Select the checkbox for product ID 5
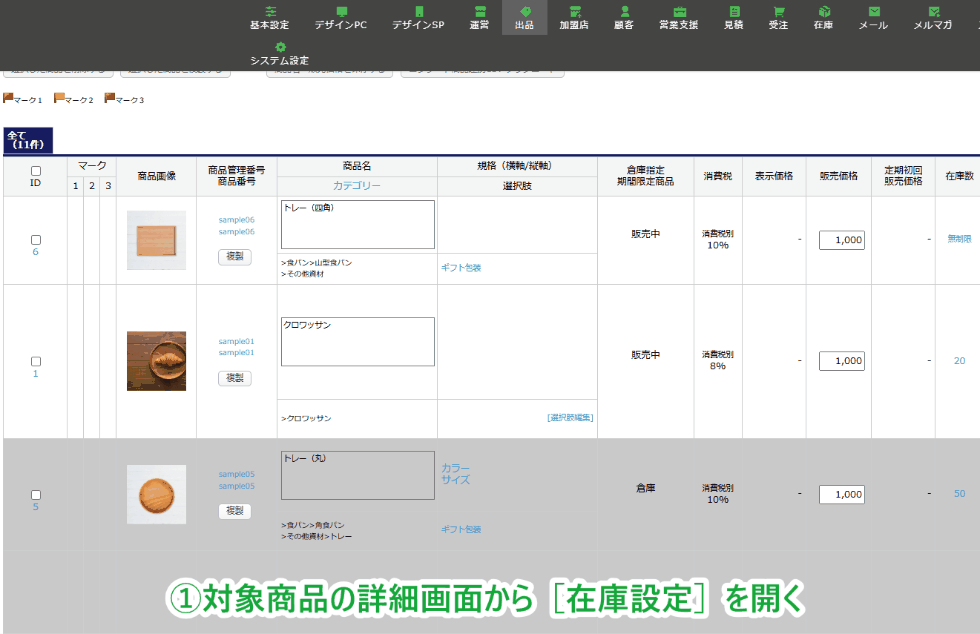 click(x=36, y=495)
